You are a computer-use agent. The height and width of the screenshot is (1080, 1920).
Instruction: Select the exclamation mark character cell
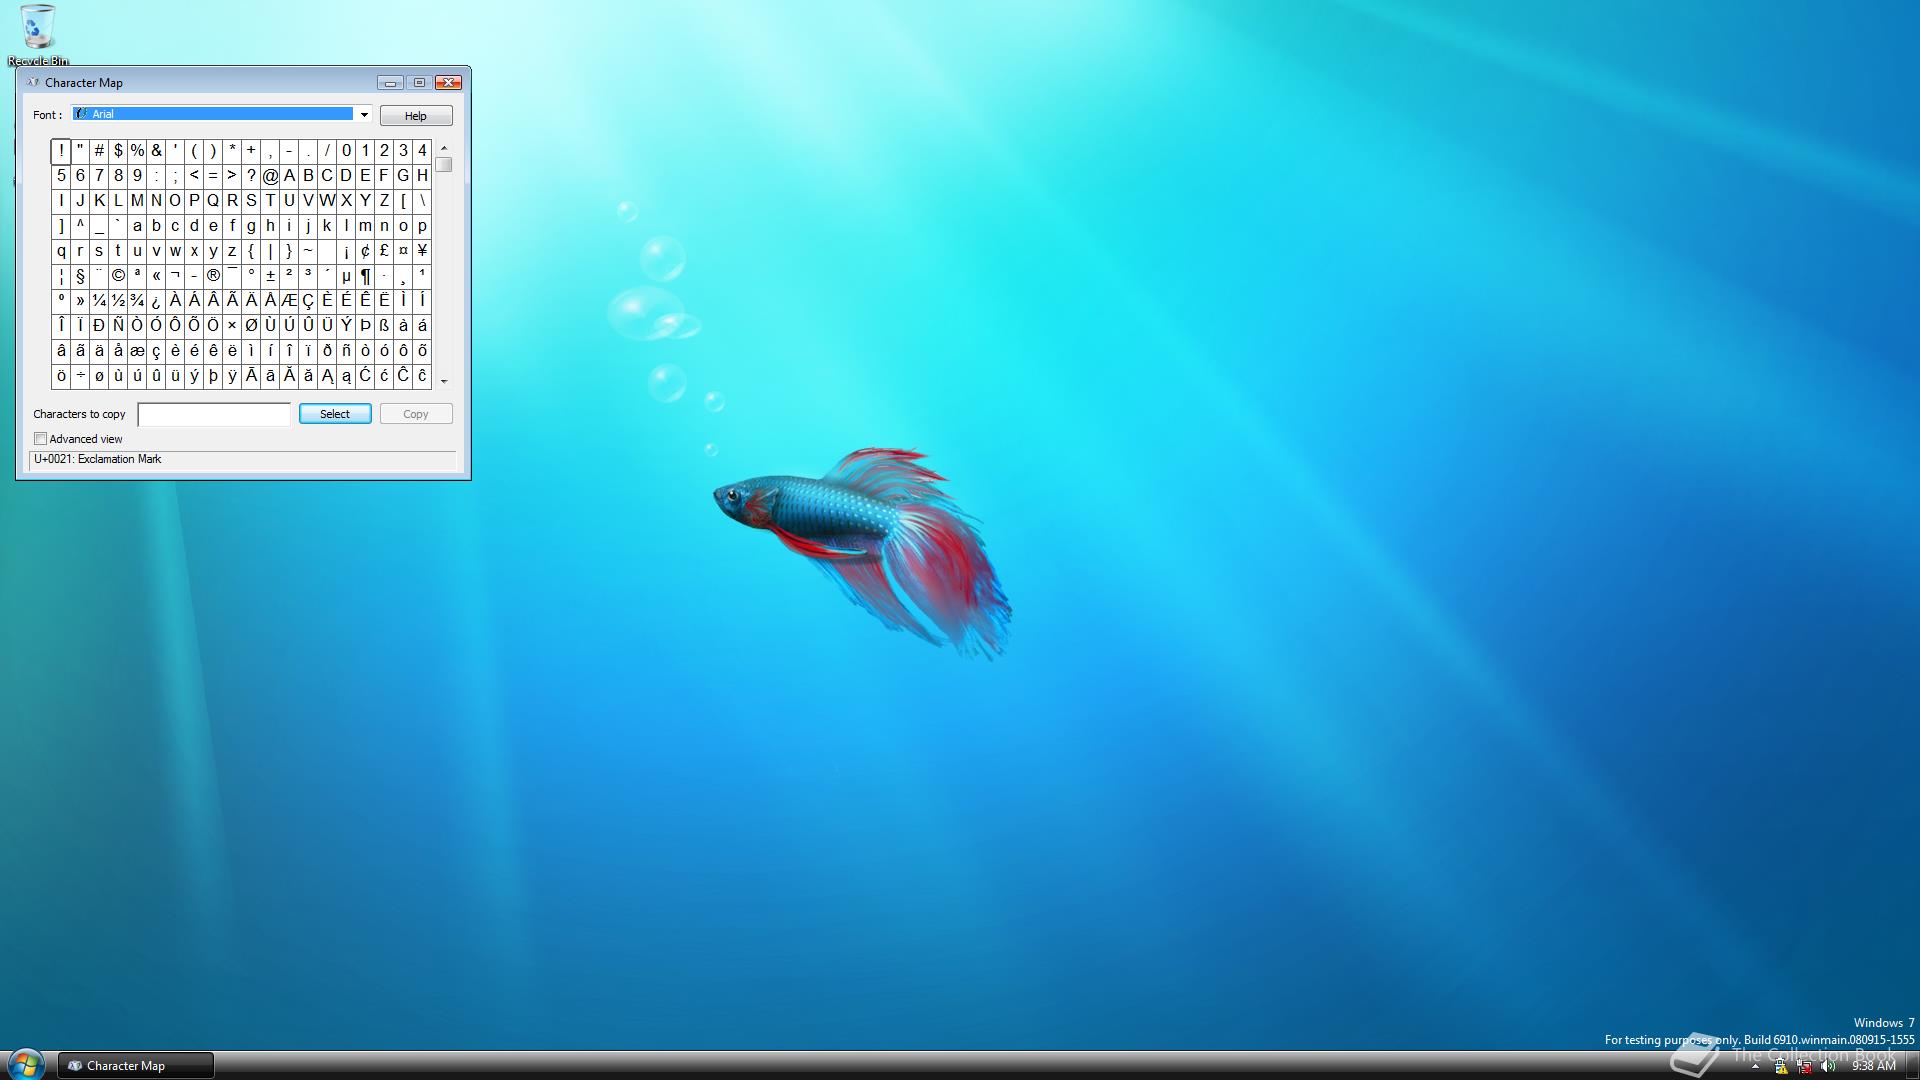61,151
